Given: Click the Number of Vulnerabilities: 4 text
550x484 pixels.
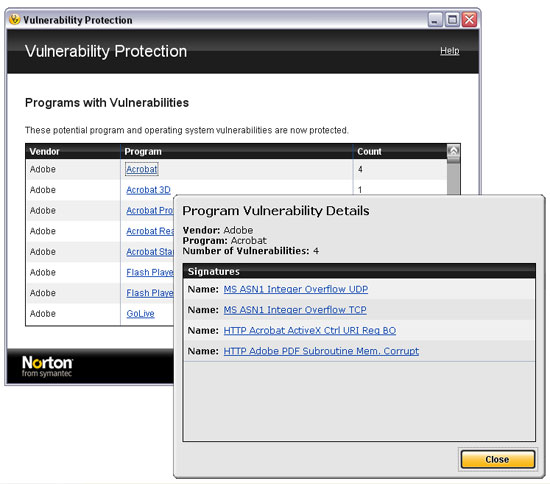Looking at the screenshot, I should (x=250, y=251).
